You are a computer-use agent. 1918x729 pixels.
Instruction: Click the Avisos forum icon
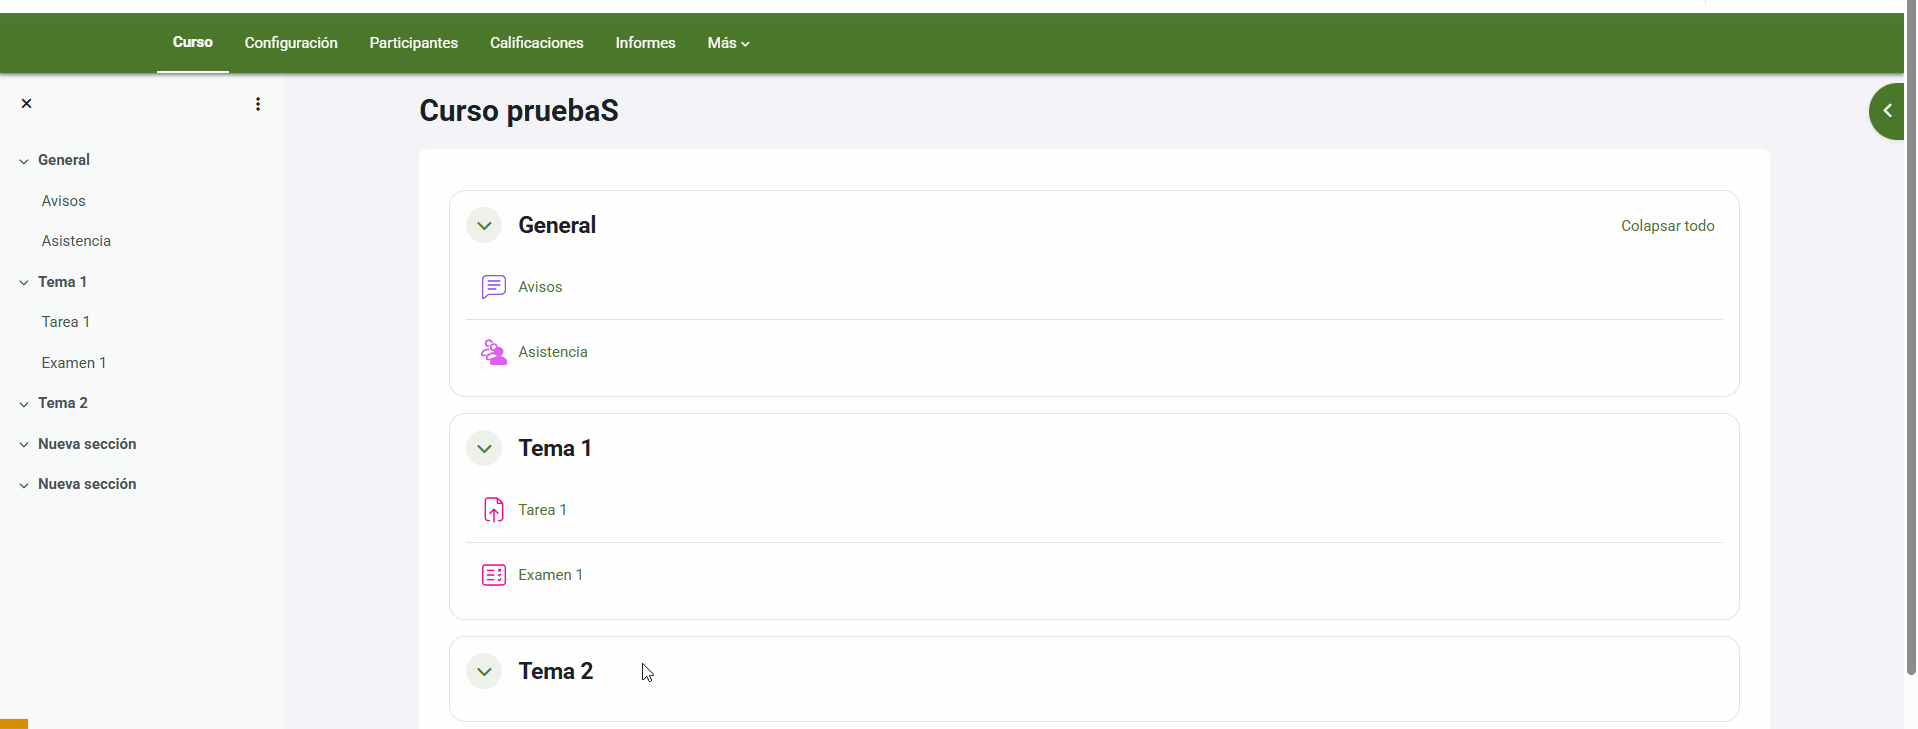[x=493, y=287]
